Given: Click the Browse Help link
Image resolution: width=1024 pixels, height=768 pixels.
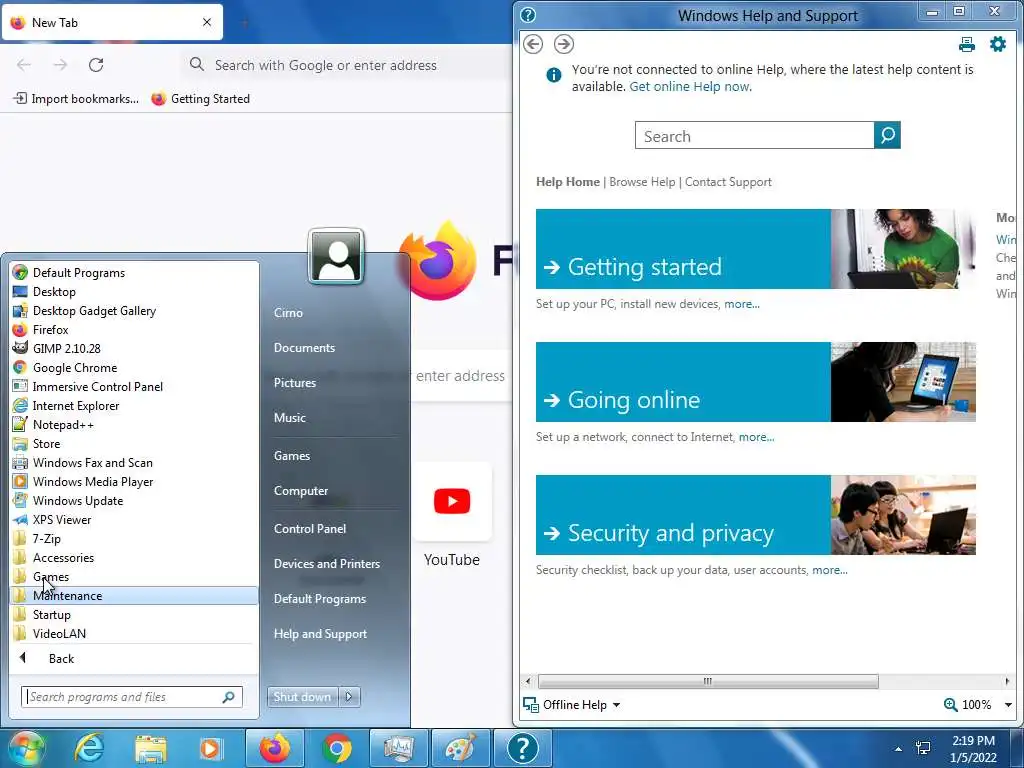Looking at the screenshot, I should click(642, 182).
